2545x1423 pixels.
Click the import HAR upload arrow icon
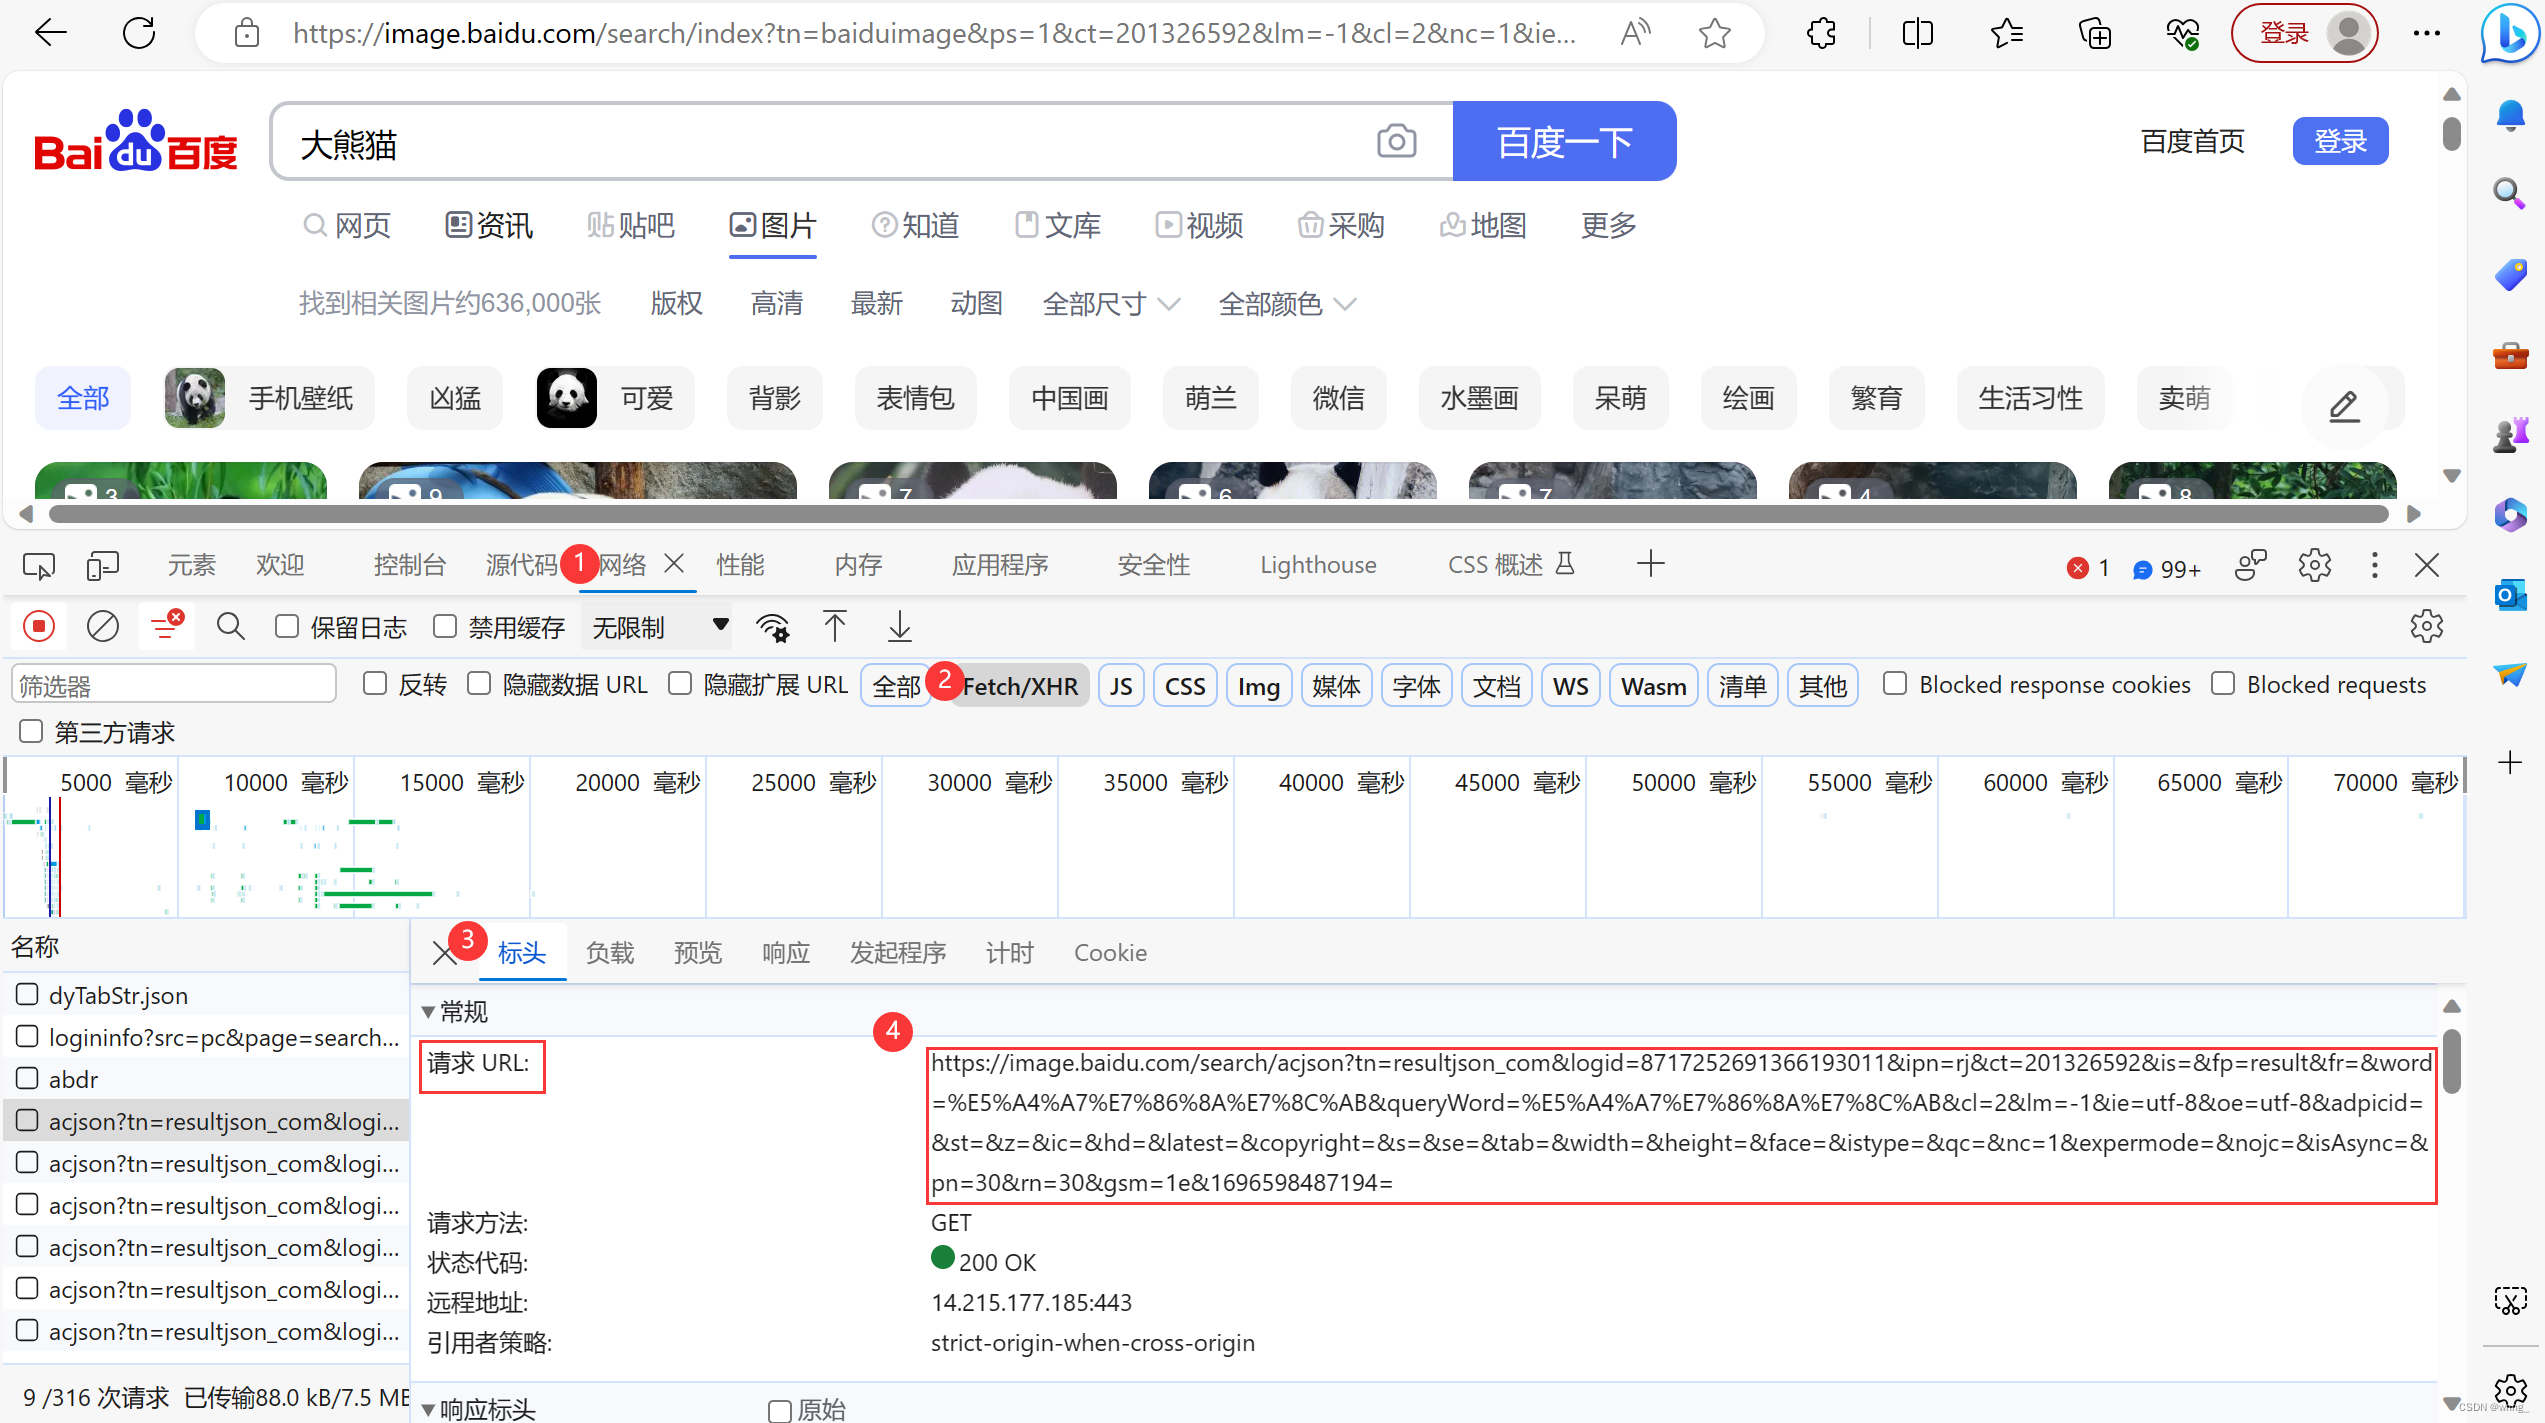point(834,627)
